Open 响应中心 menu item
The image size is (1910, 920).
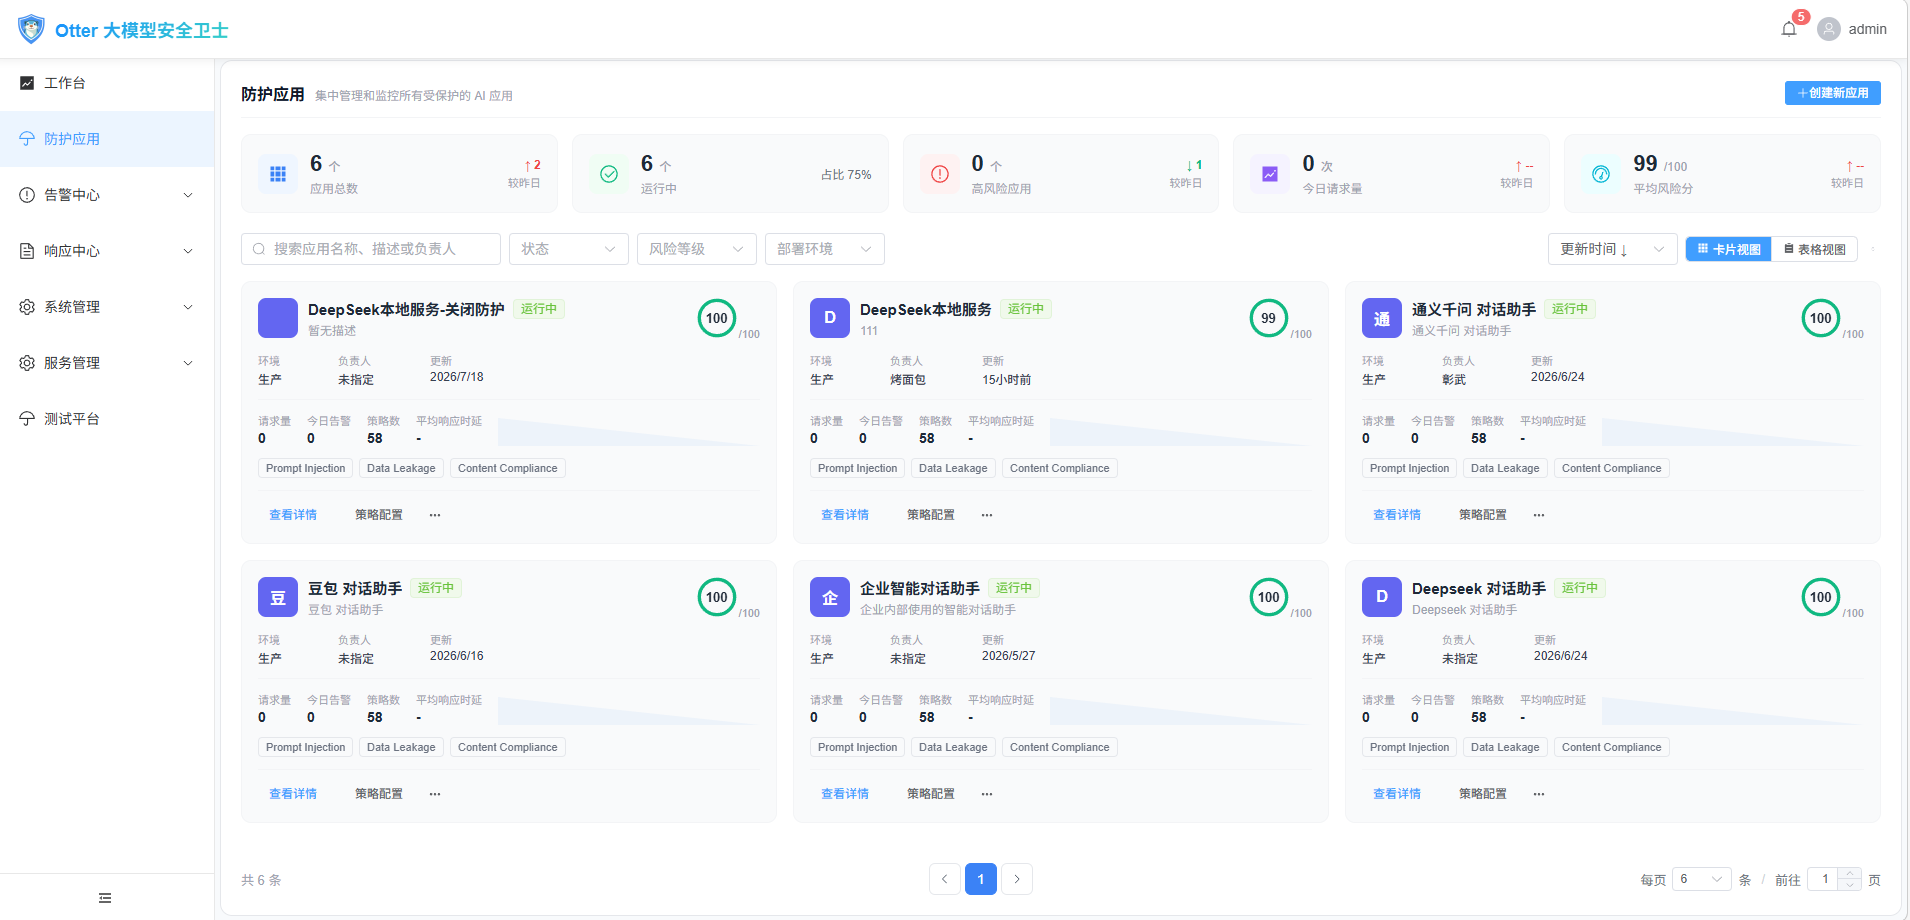tap(107, 251)
